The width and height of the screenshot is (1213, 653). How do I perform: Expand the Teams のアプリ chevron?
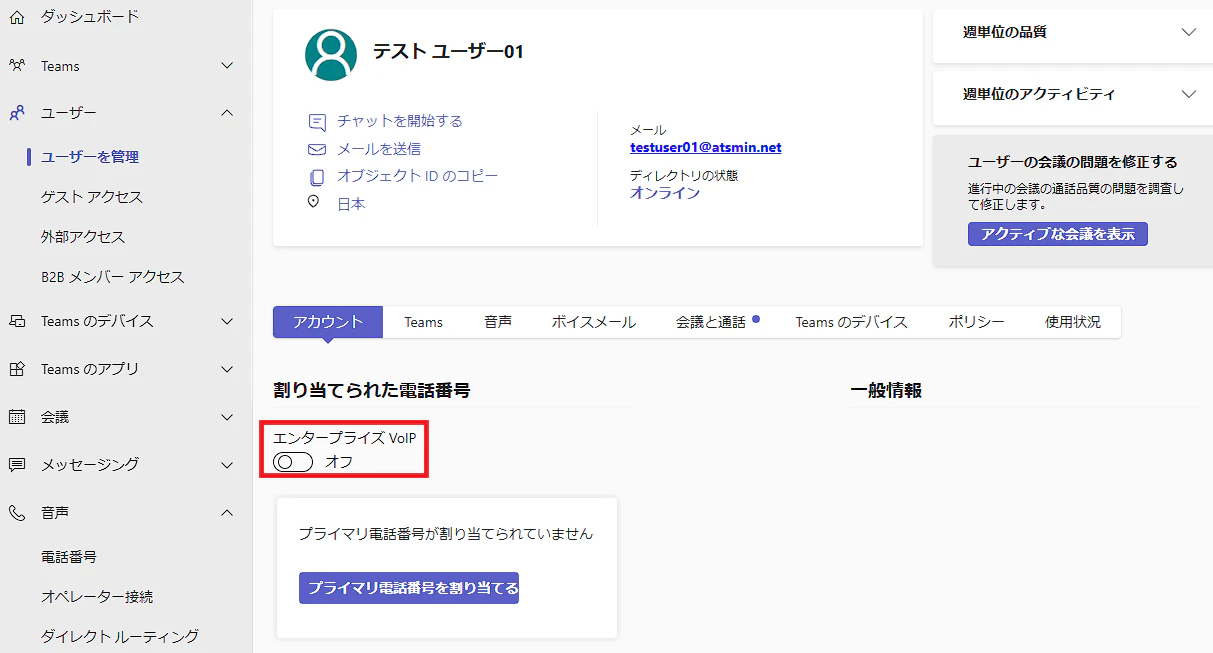227,369
